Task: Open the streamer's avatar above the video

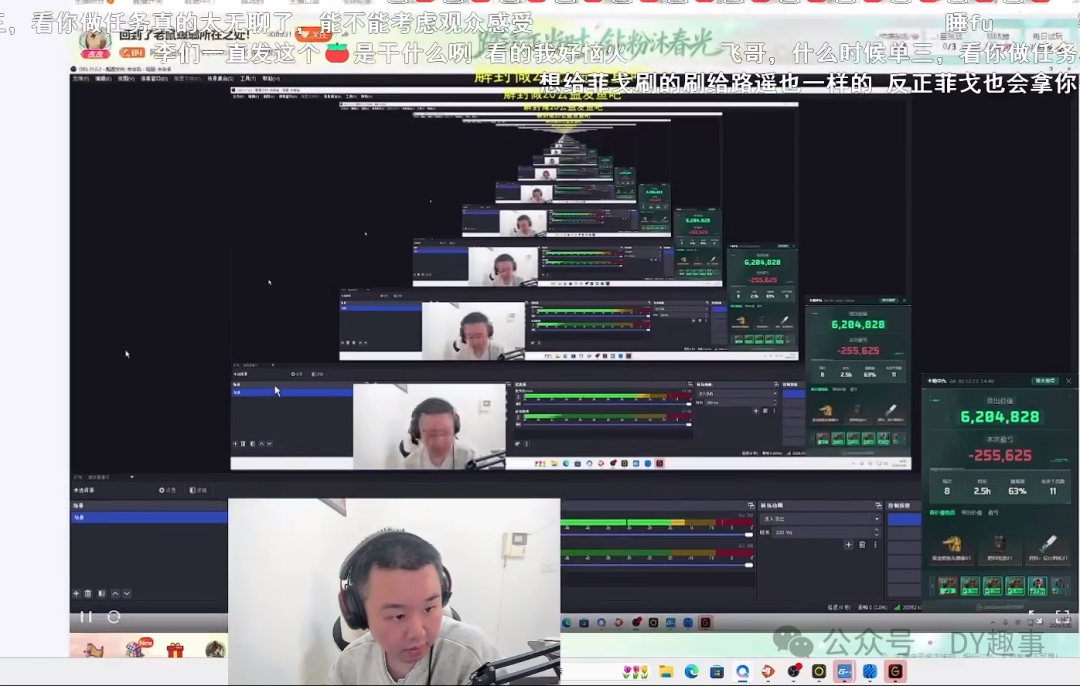Action: tap(95, 43)
